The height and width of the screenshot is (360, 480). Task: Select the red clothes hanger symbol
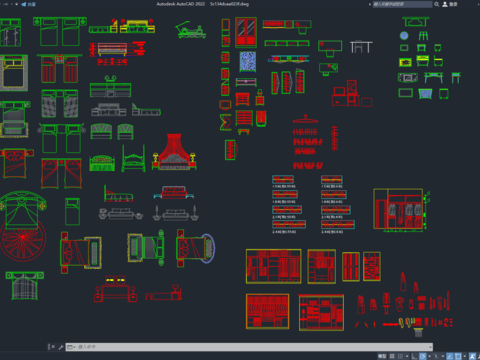click(x=305, y=119)
